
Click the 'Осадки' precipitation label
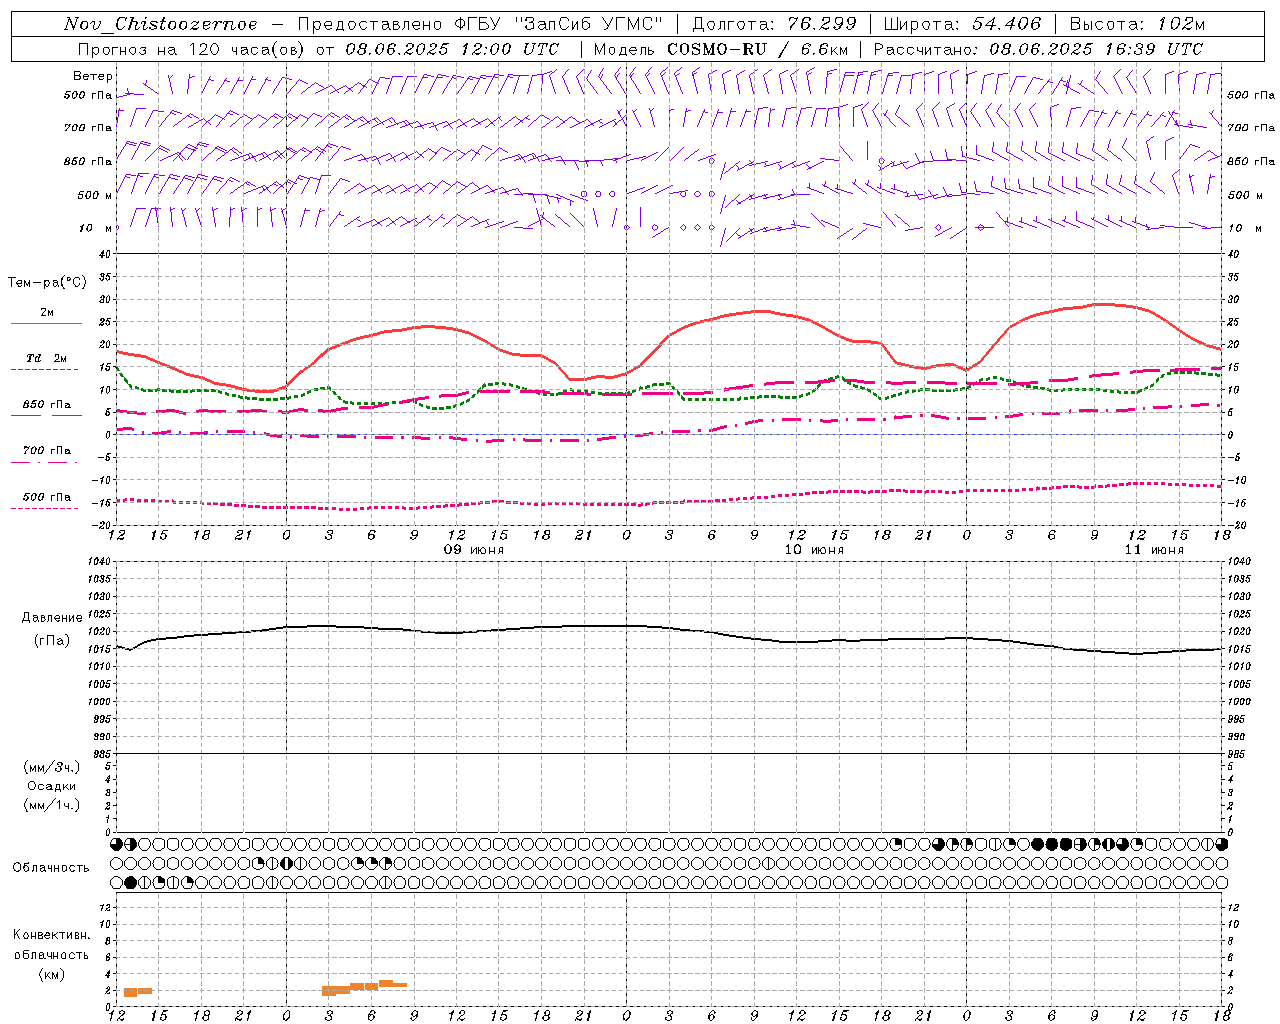click(x=52, y=786)
